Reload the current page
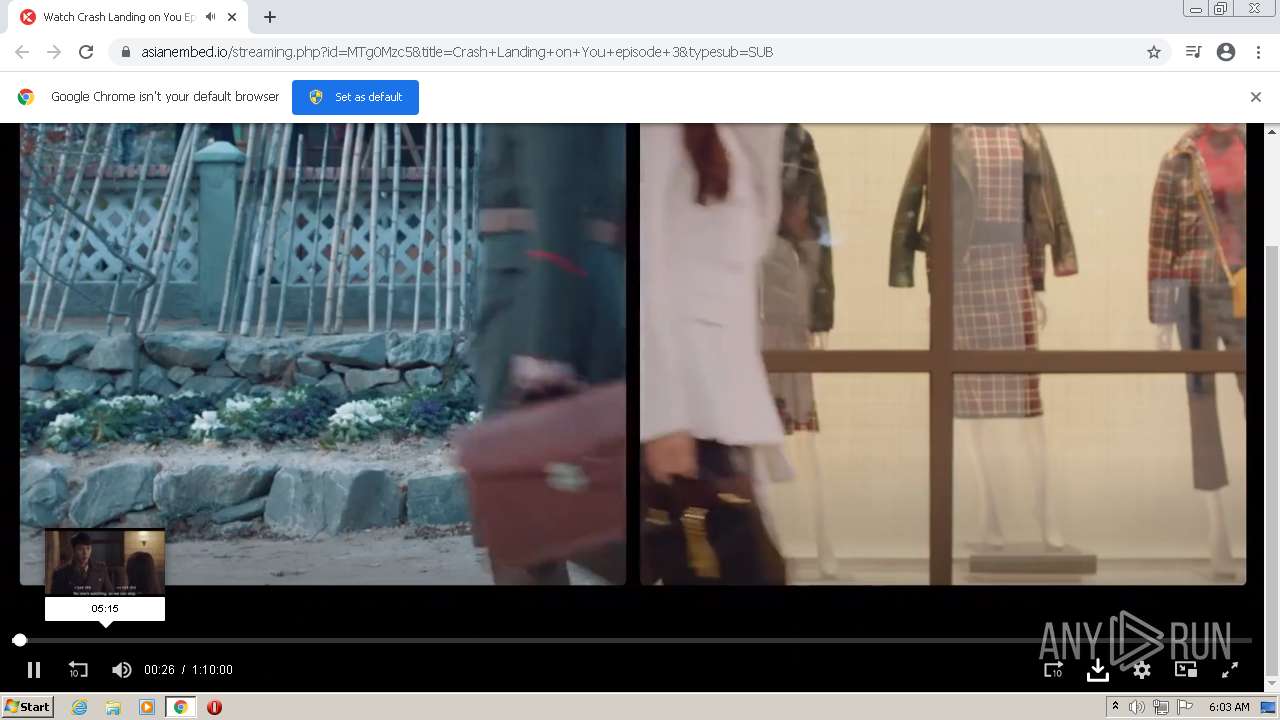 (x=86, y=52)
